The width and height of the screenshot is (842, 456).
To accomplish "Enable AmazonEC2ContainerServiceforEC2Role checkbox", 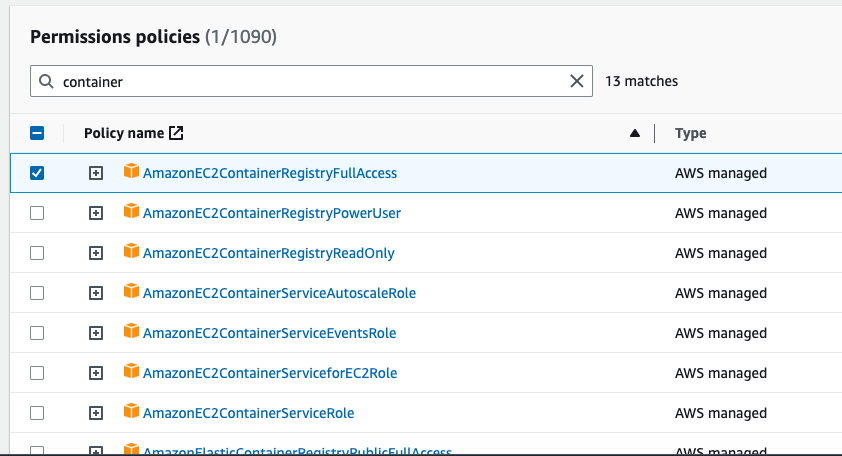I will (x=37, y=373).
